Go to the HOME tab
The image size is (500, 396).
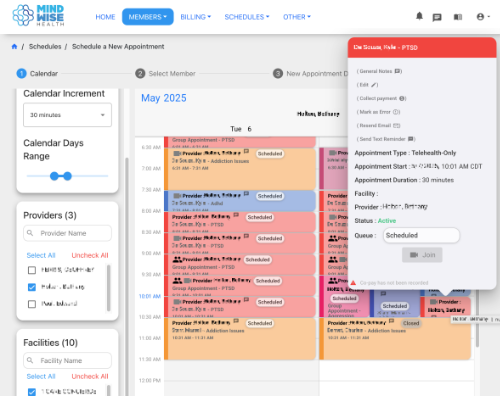(x=105, y=17)
